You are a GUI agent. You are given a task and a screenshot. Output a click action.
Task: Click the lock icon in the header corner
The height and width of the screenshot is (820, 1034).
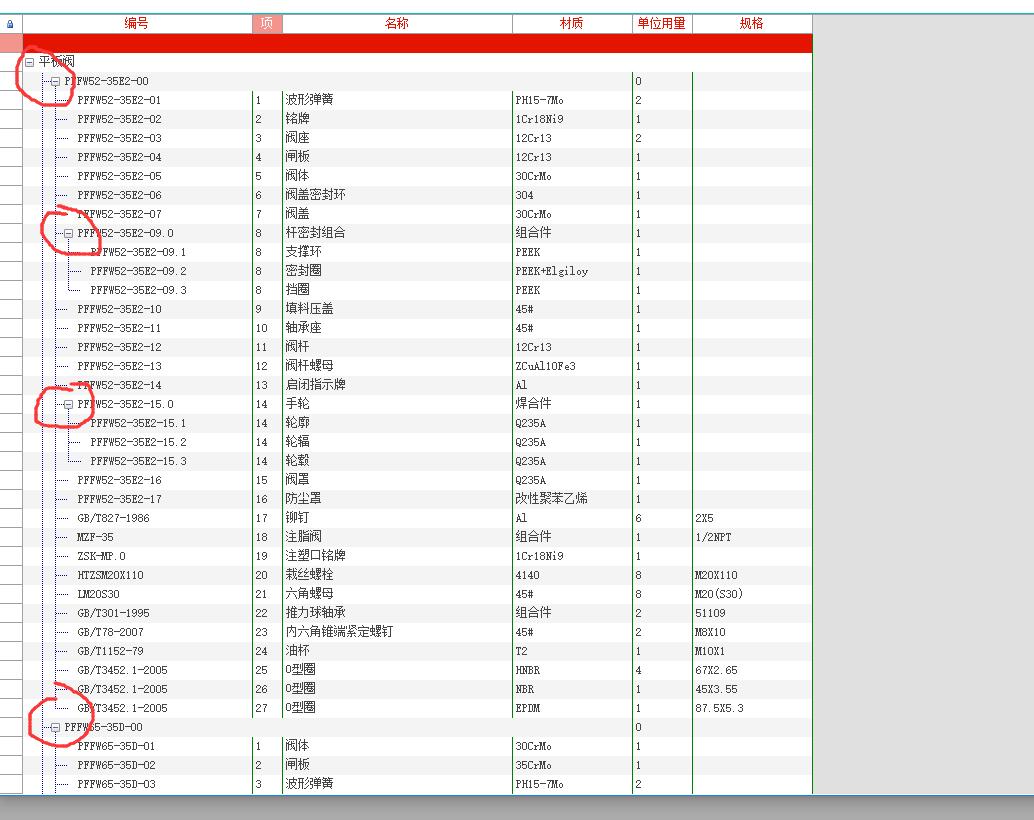pos(10,23)
